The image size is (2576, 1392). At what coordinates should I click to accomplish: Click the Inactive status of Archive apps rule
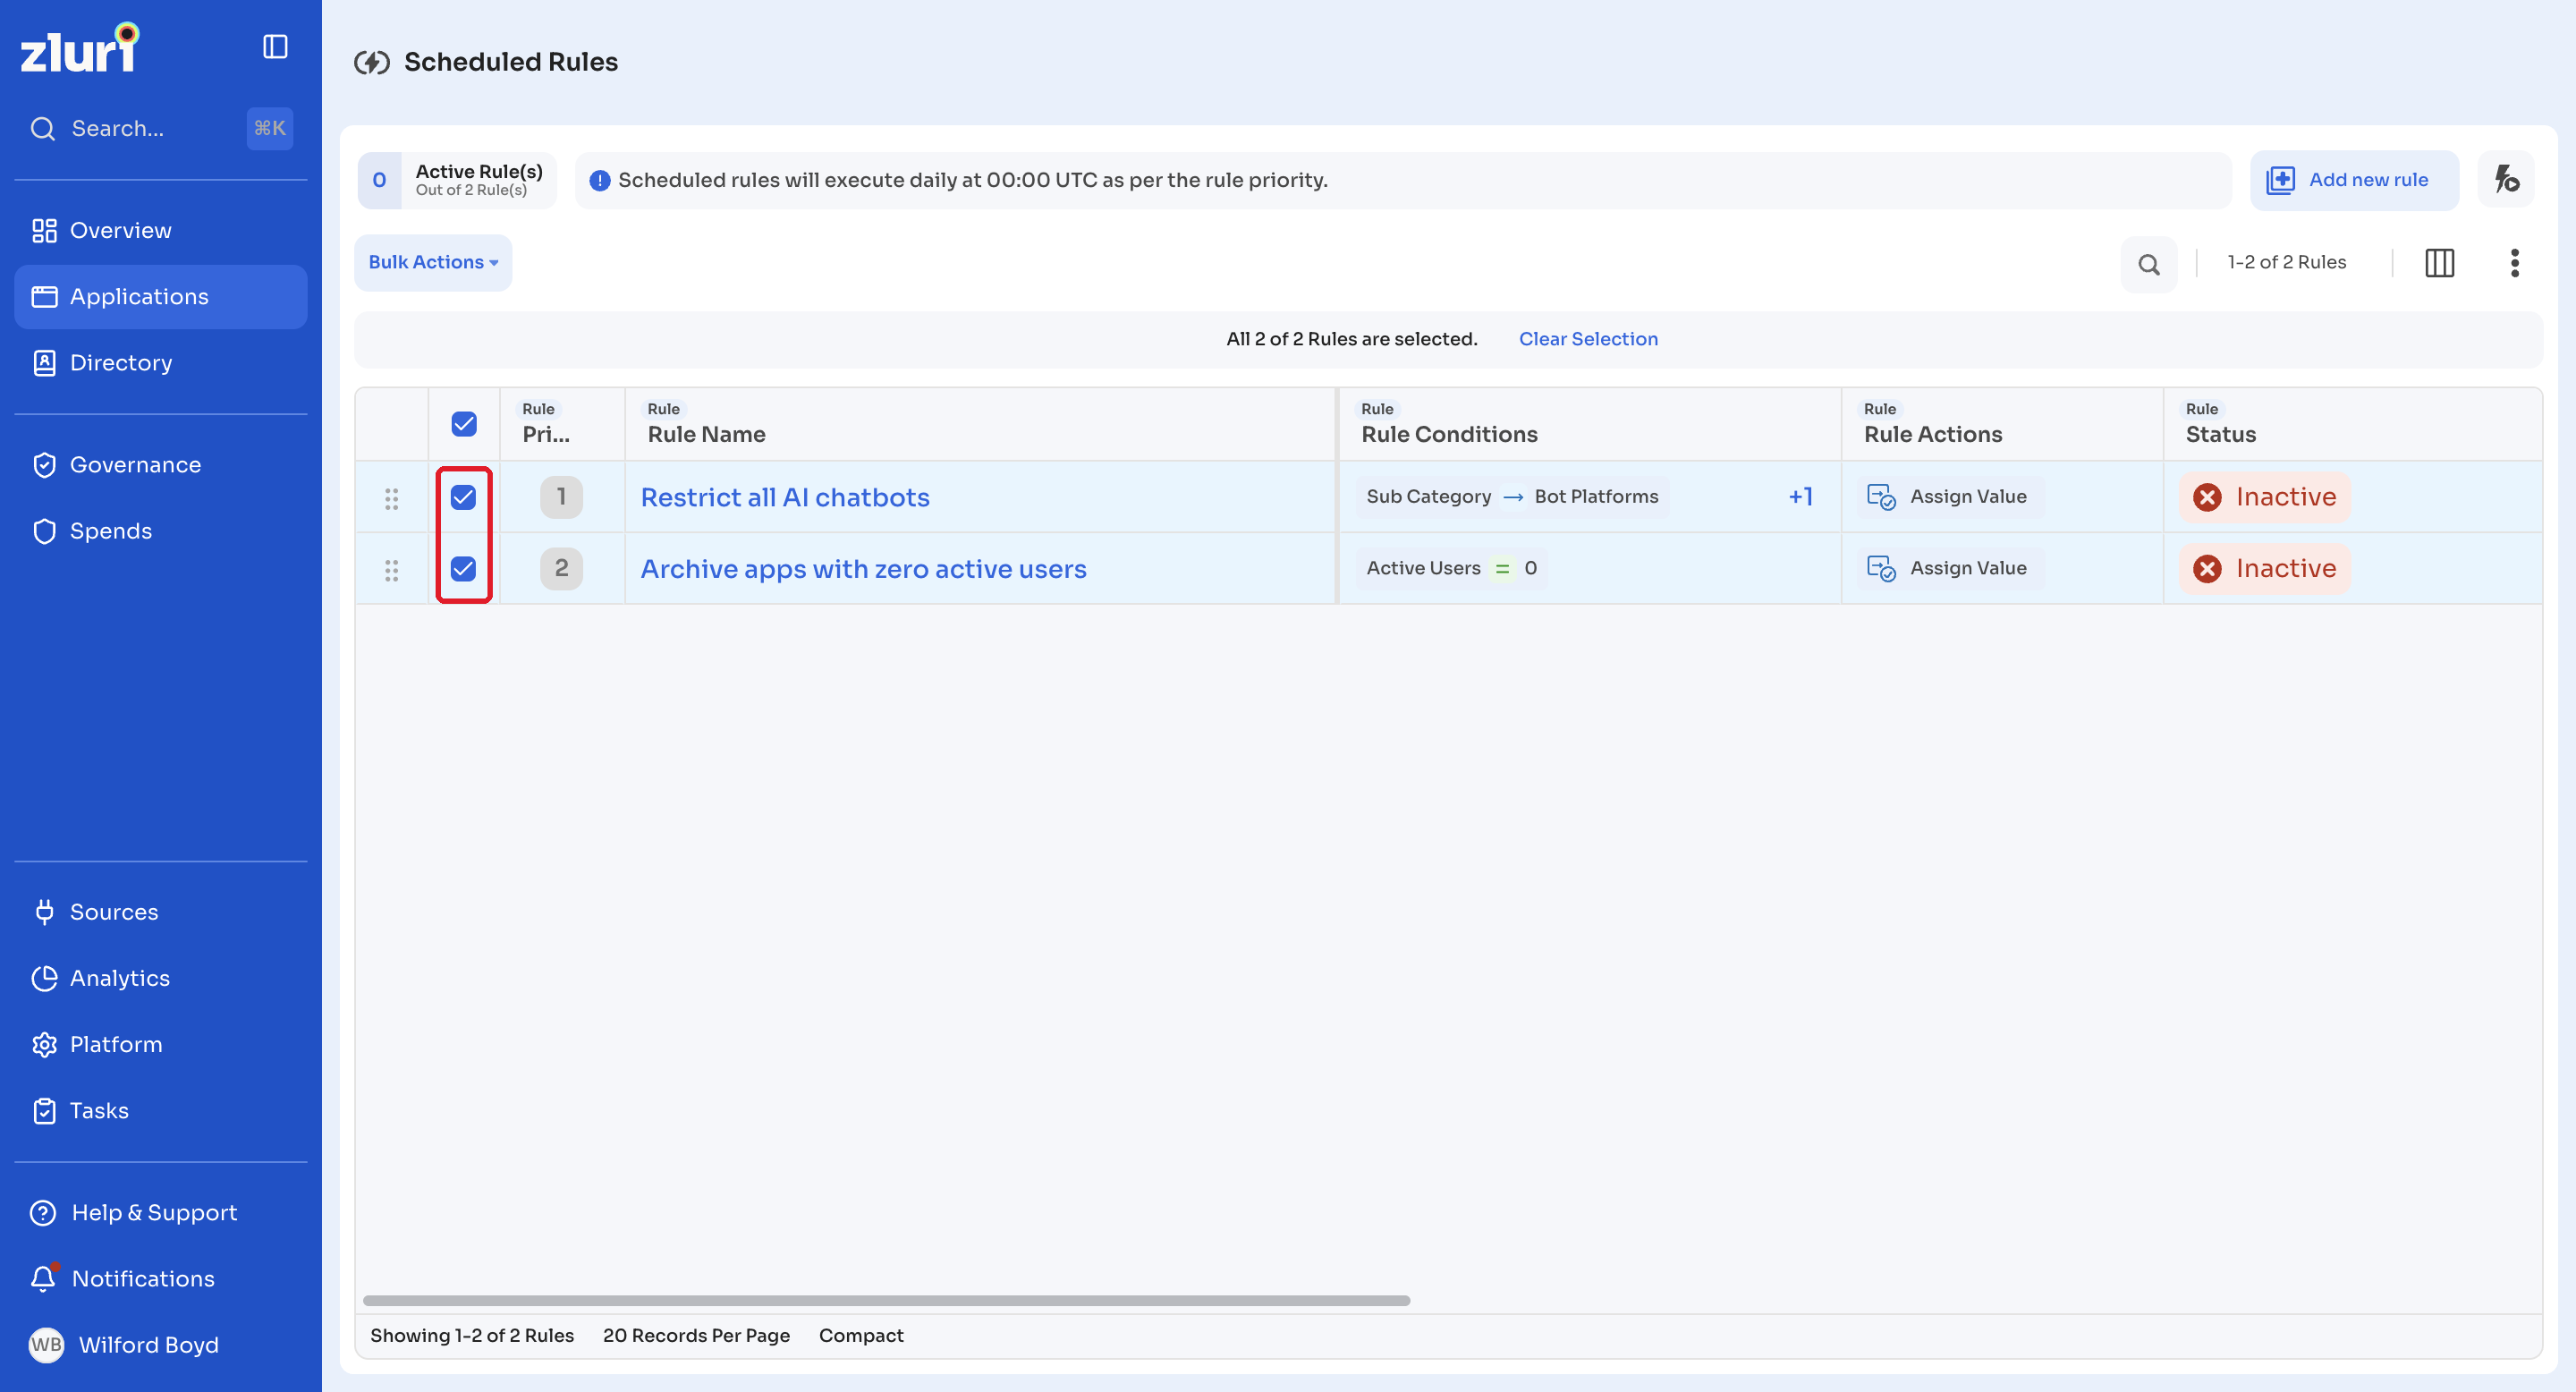[x=2265, y=569]
